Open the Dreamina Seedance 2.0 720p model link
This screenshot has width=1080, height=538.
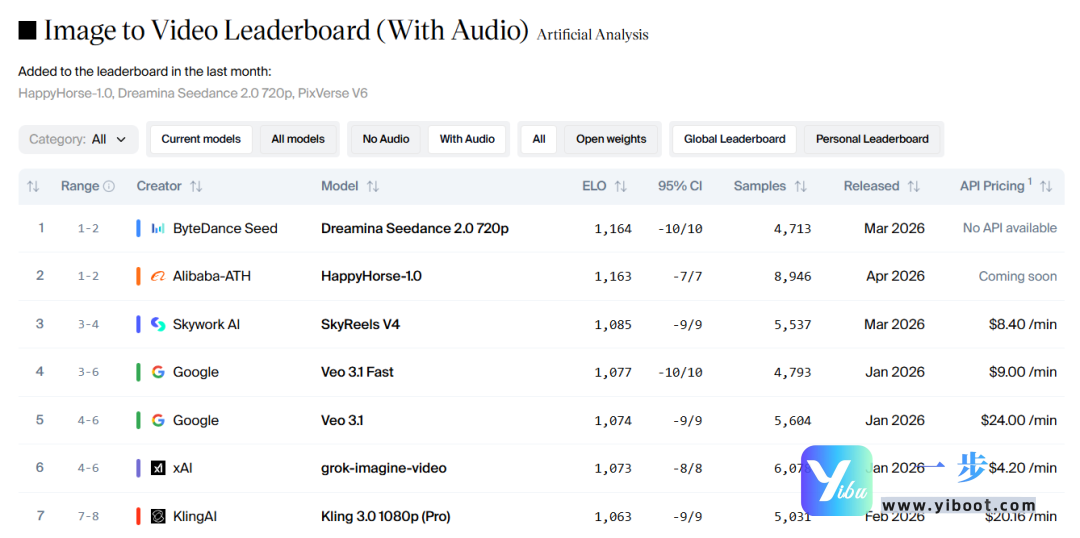pyautogui.click(x=414, y=229)
